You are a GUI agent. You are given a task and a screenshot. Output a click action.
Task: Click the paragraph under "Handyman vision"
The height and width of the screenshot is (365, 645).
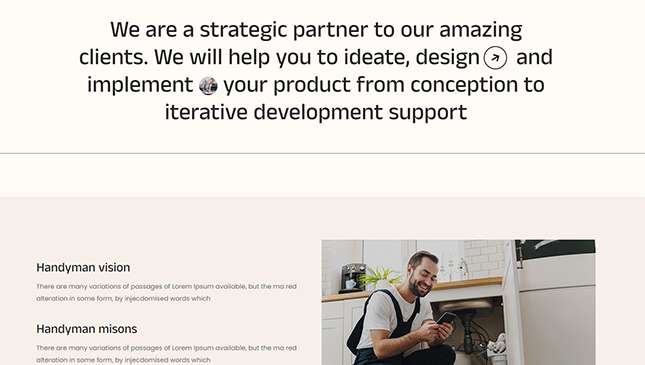tap(166, 292)
